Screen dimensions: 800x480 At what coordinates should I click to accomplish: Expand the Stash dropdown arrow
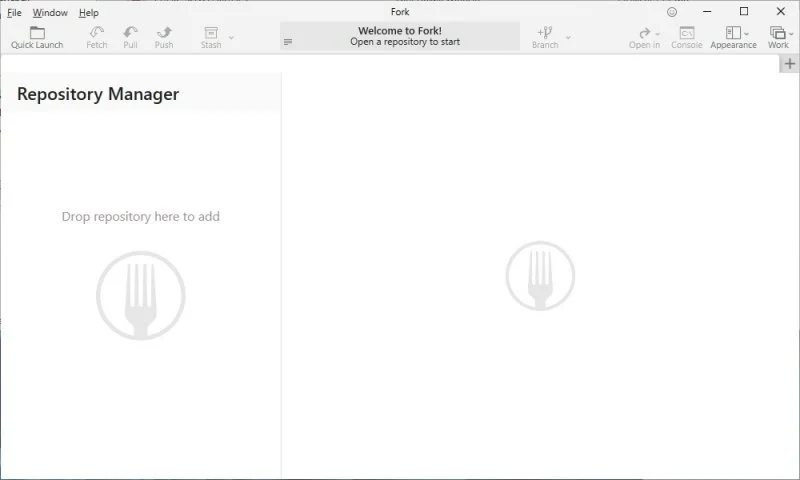231,38
